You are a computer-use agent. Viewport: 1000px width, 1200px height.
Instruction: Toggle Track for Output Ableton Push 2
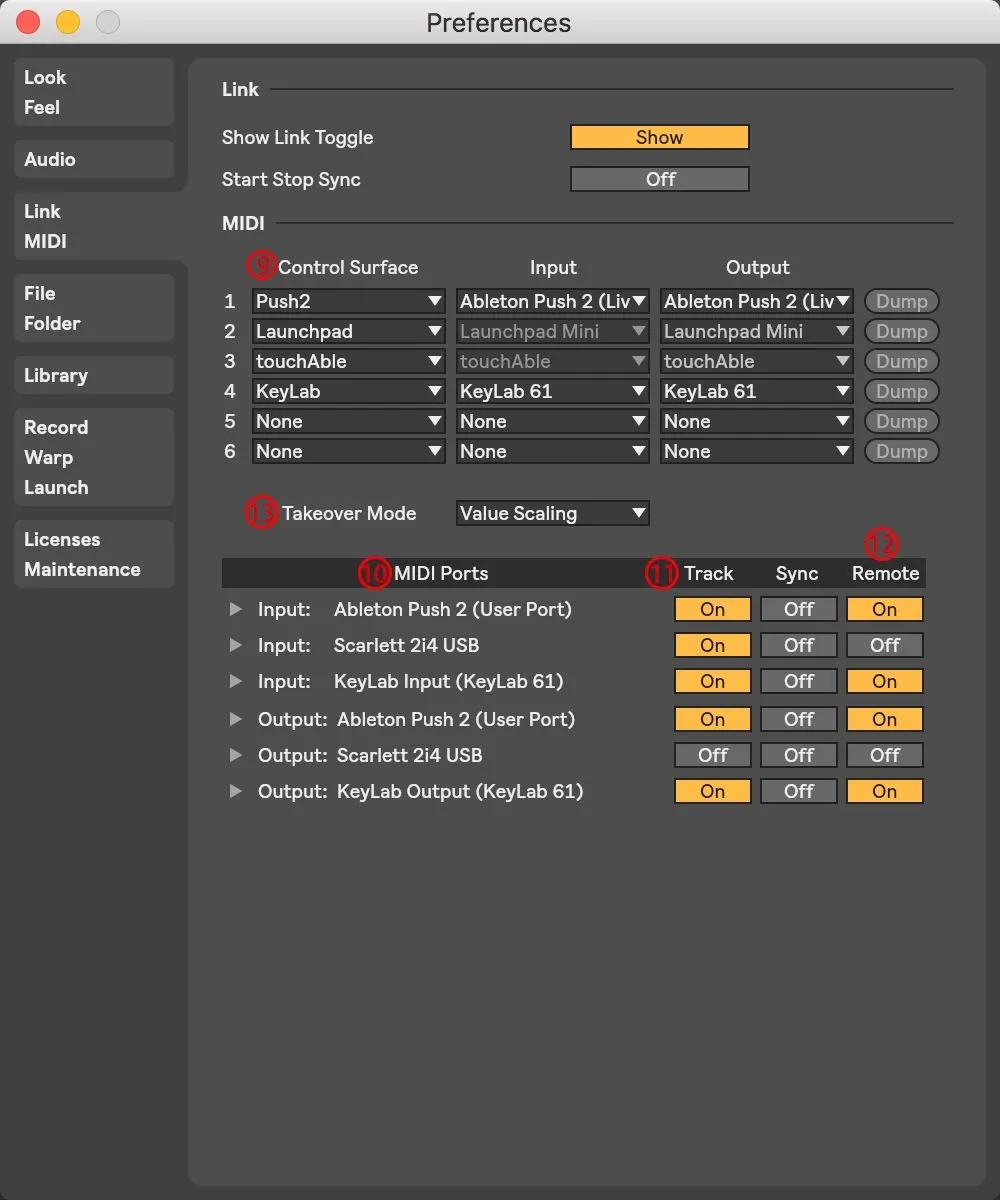pyautogui.click(x=713, y=719)
